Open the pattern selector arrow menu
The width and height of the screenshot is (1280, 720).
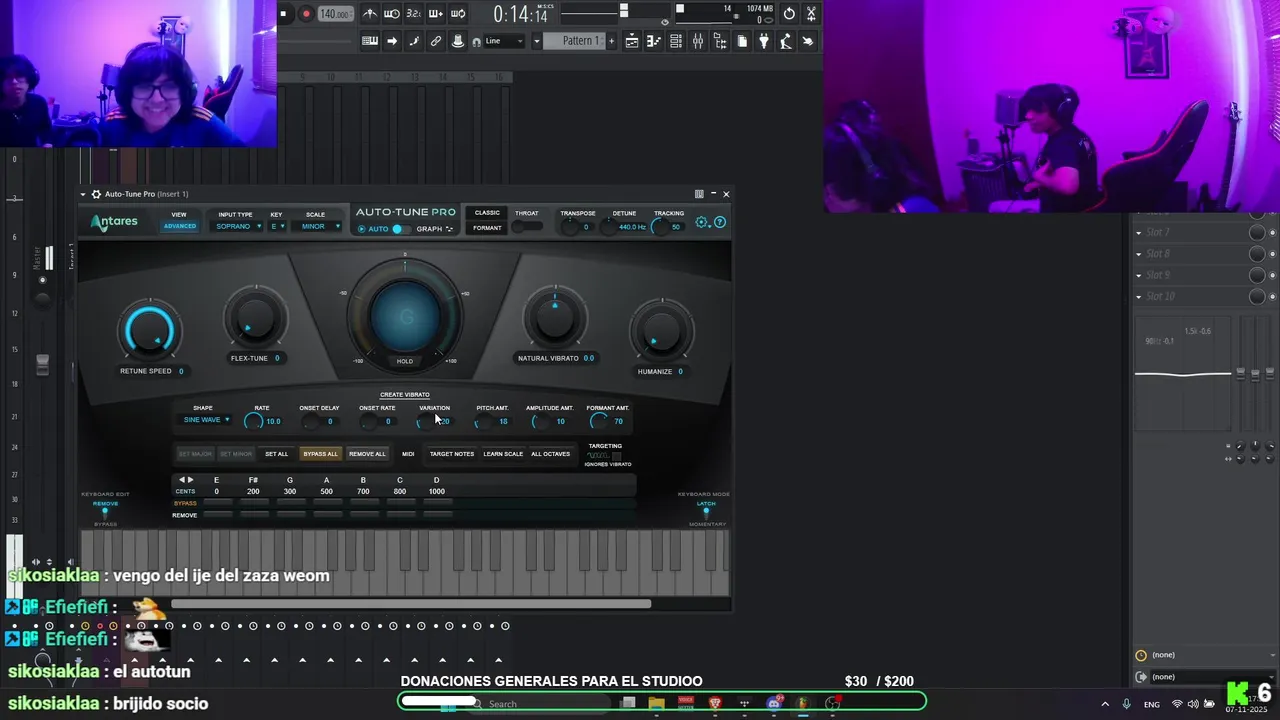537,41
